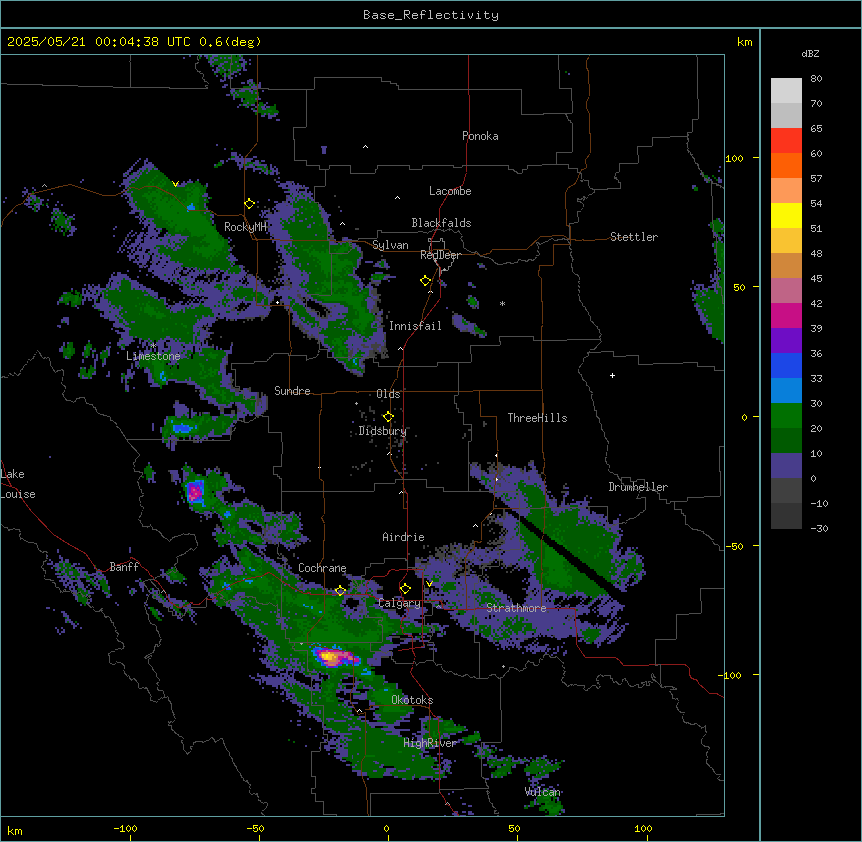Click the magenta storm cell northwest of Cochrane

point(195,492)
